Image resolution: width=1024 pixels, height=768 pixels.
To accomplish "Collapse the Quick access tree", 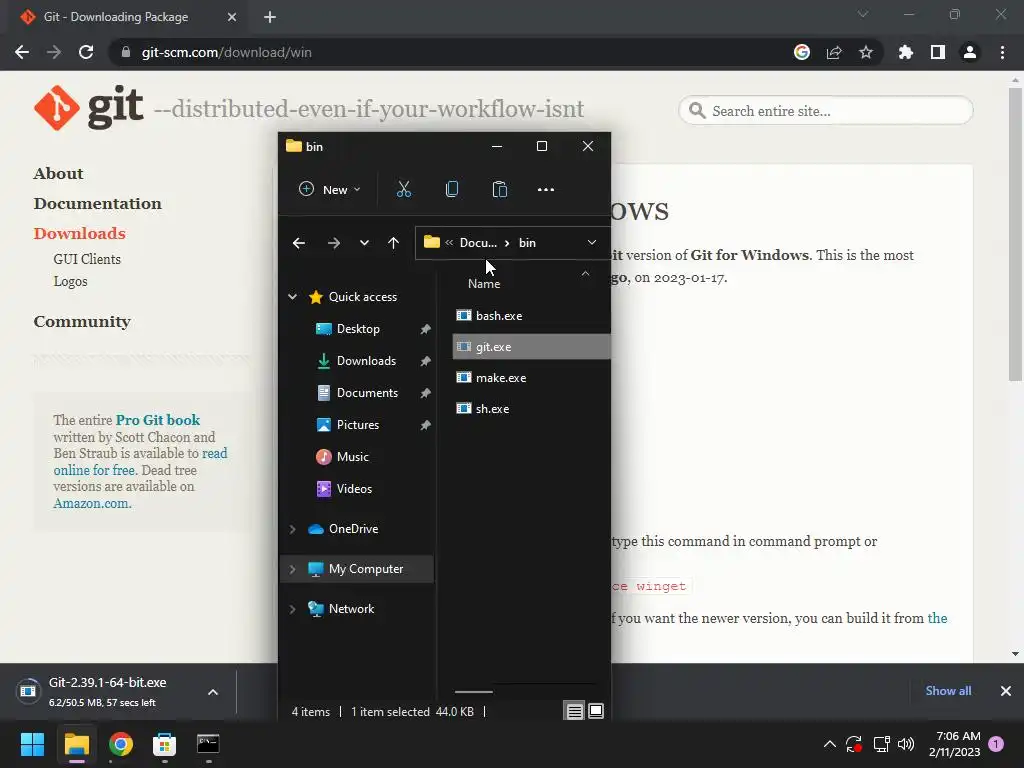I will 293,296.
